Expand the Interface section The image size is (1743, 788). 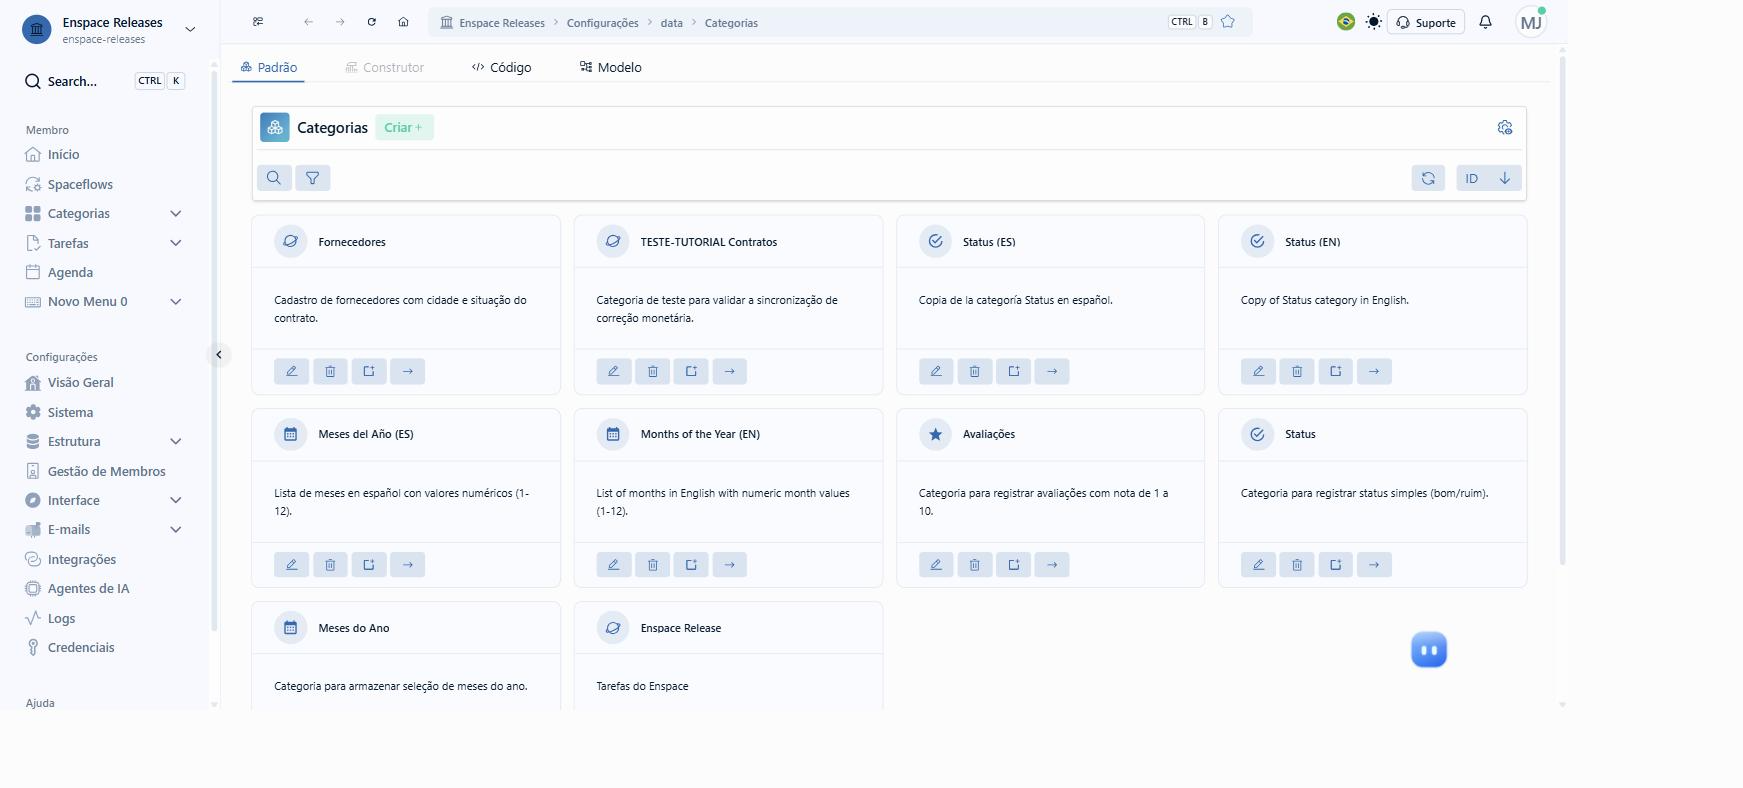pos(176,500)
